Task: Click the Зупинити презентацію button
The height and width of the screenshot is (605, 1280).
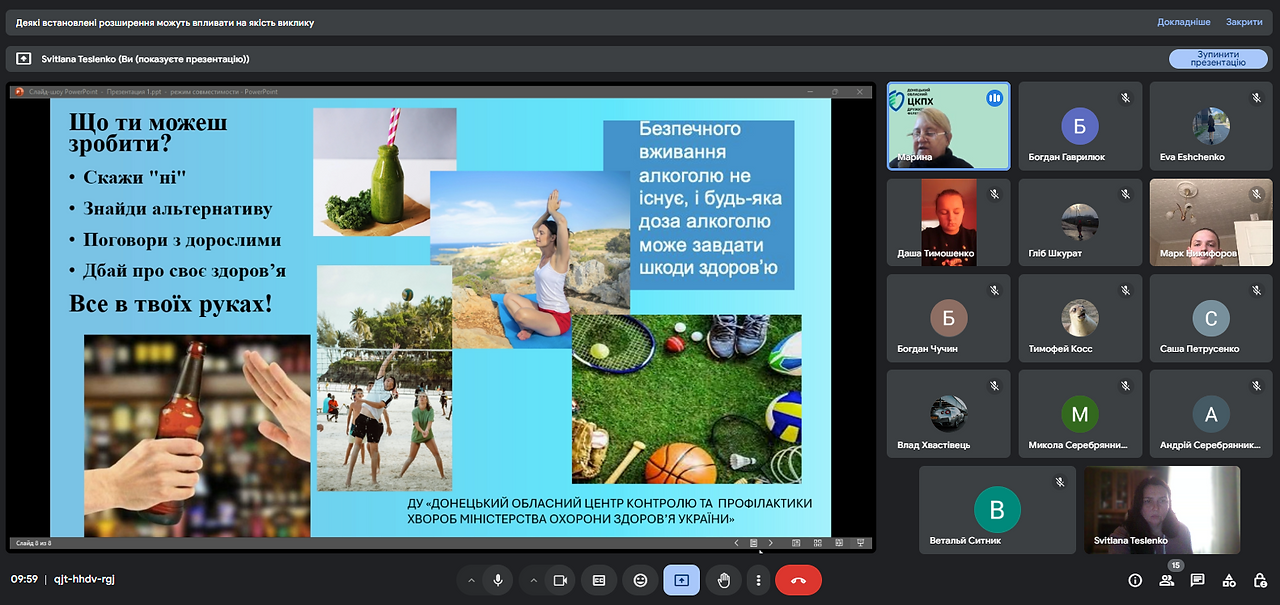Action: 1218,59
